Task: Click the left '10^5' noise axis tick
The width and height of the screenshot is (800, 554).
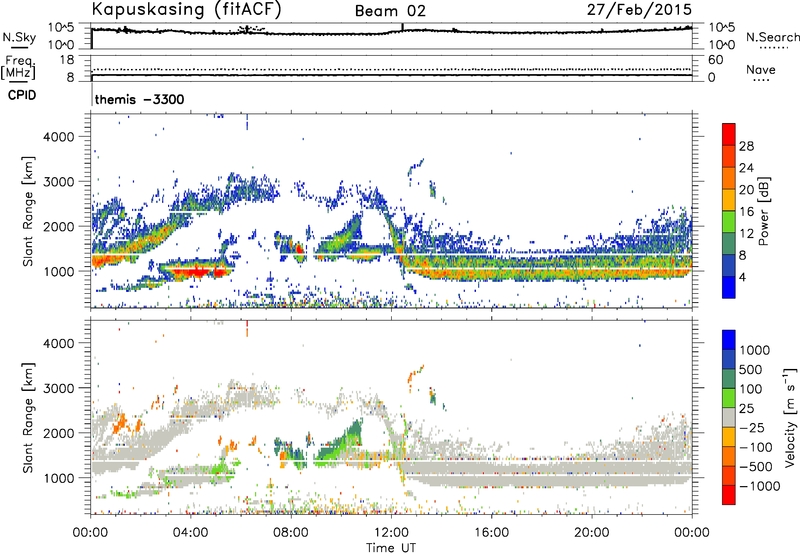Action: coord(61,28)
